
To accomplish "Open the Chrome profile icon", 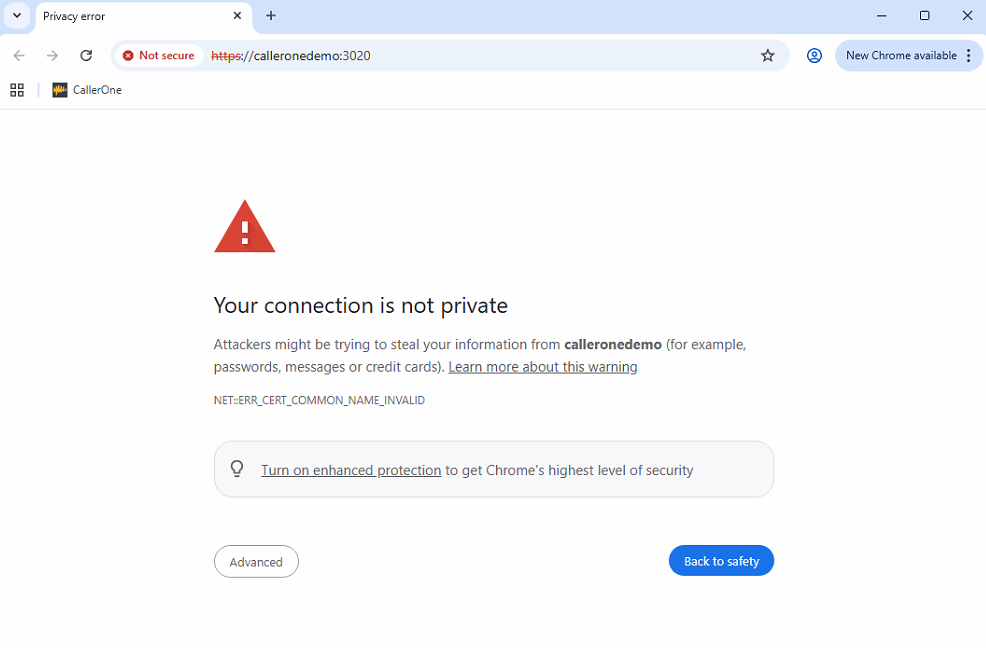I will coord(814,56).
